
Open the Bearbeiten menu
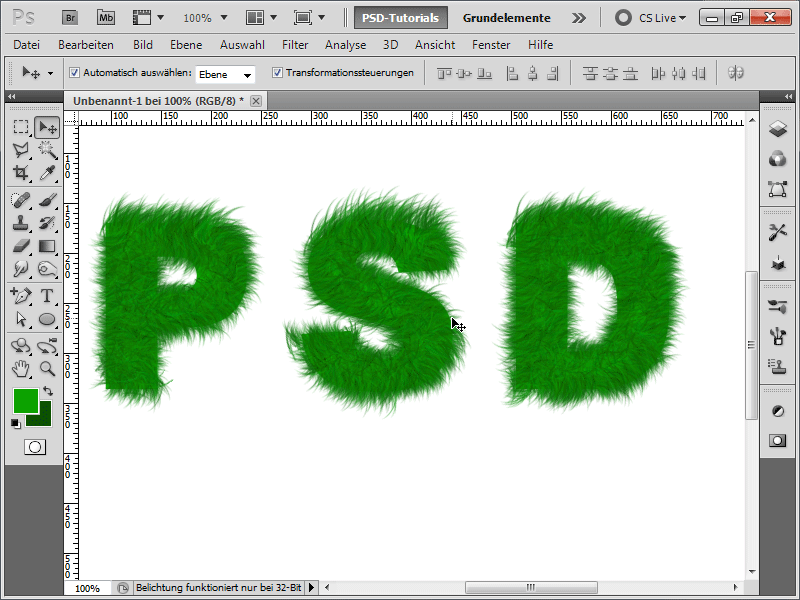[x=86, y=45]
